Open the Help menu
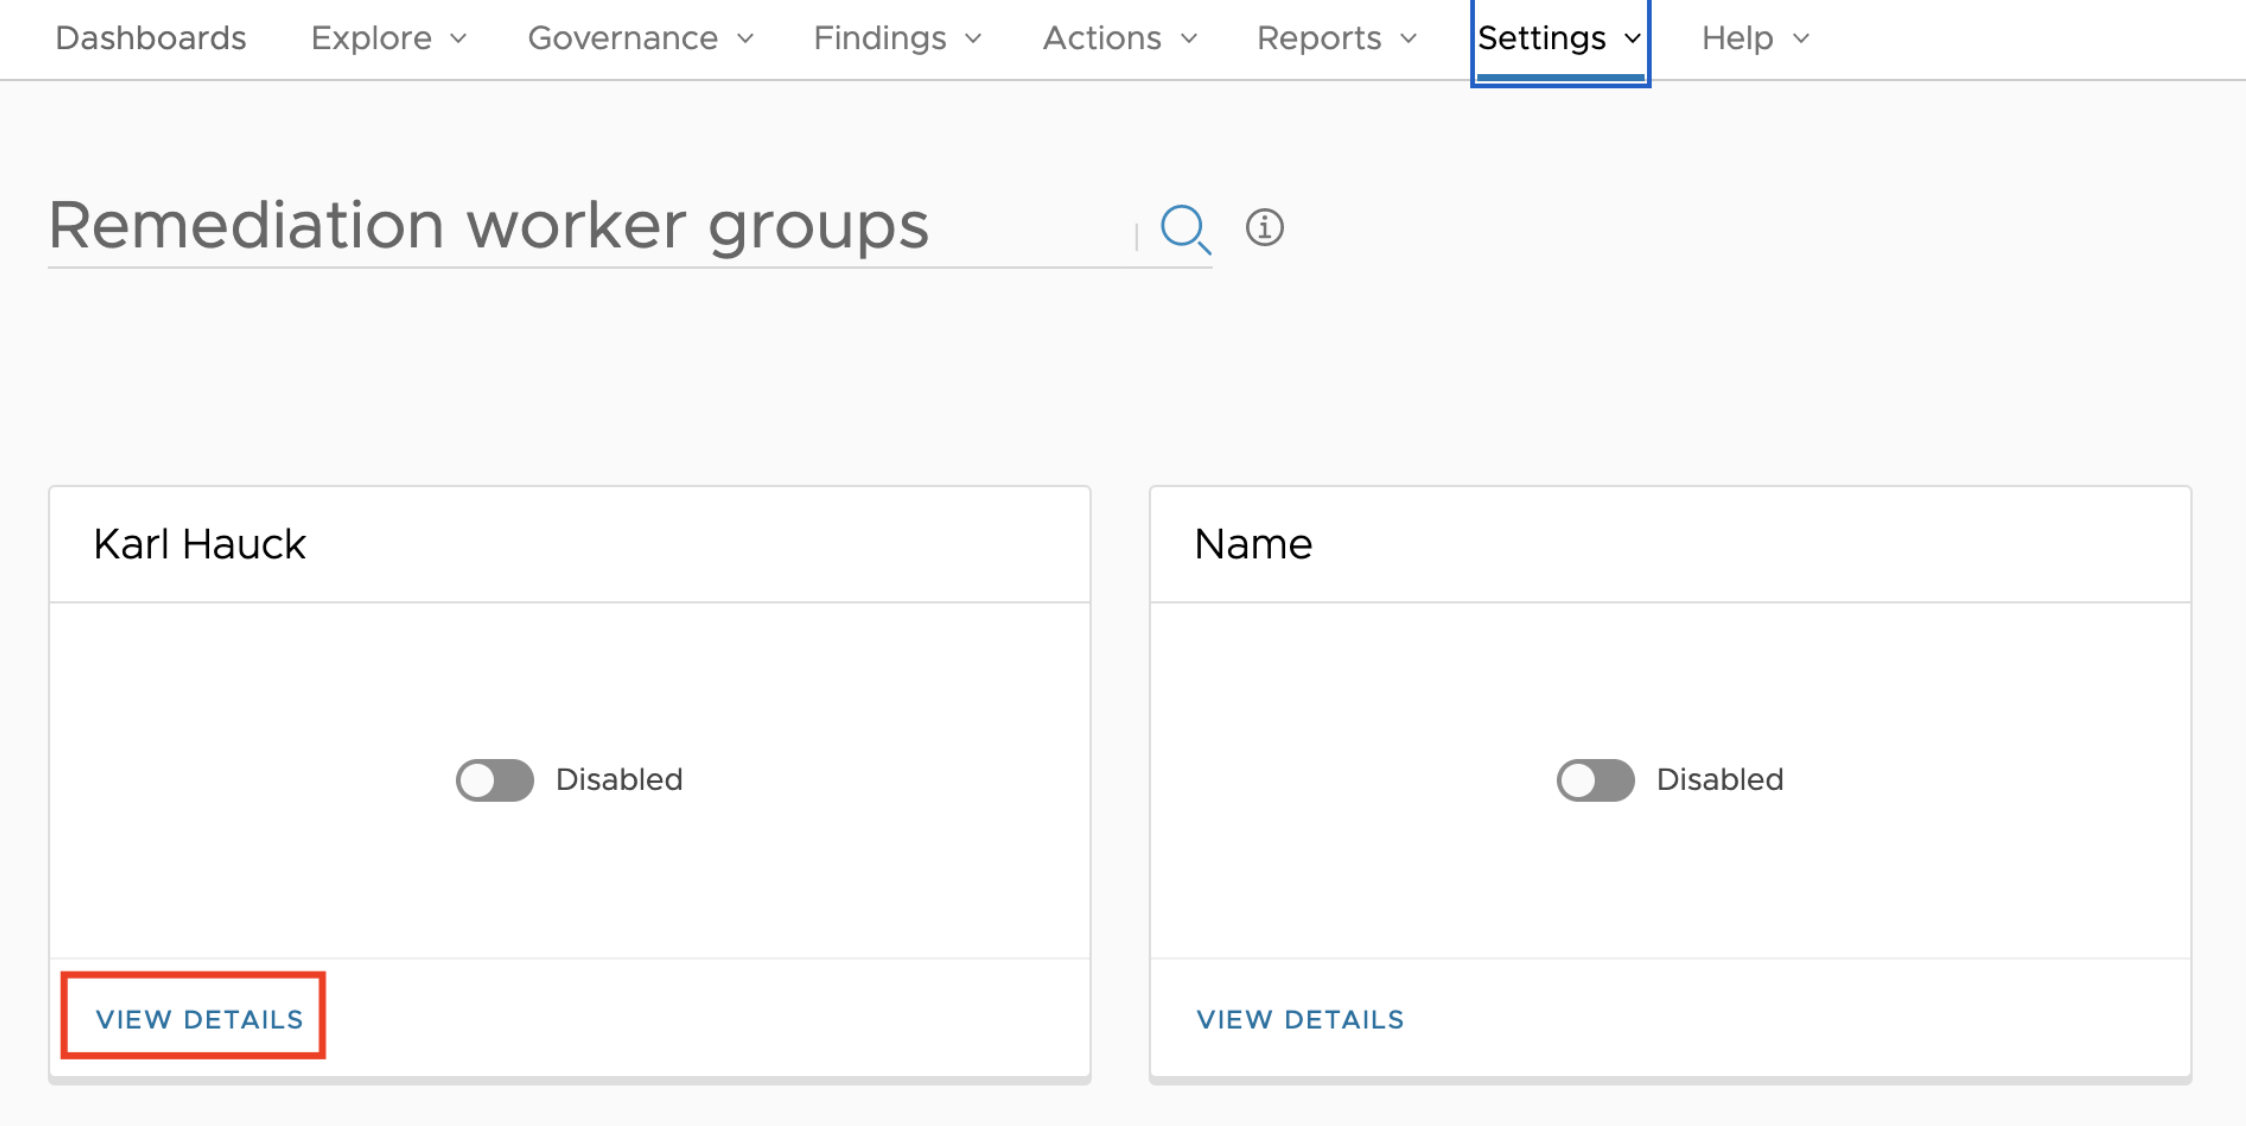This screenshot has height=1126, width=2246. 1755,38
